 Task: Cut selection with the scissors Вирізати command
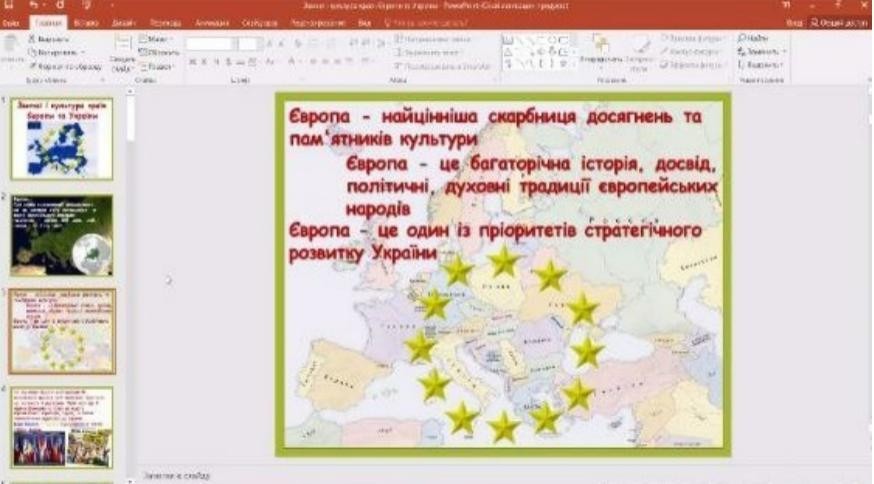(x=49, y=39)
